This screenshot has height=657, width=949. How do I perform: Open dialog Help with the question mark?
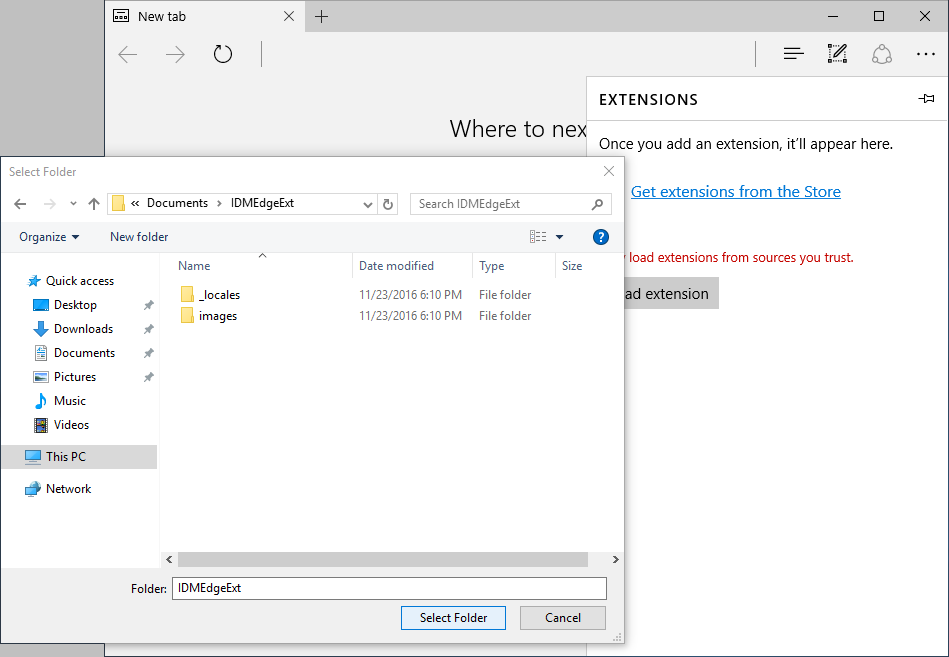point(600,237)
